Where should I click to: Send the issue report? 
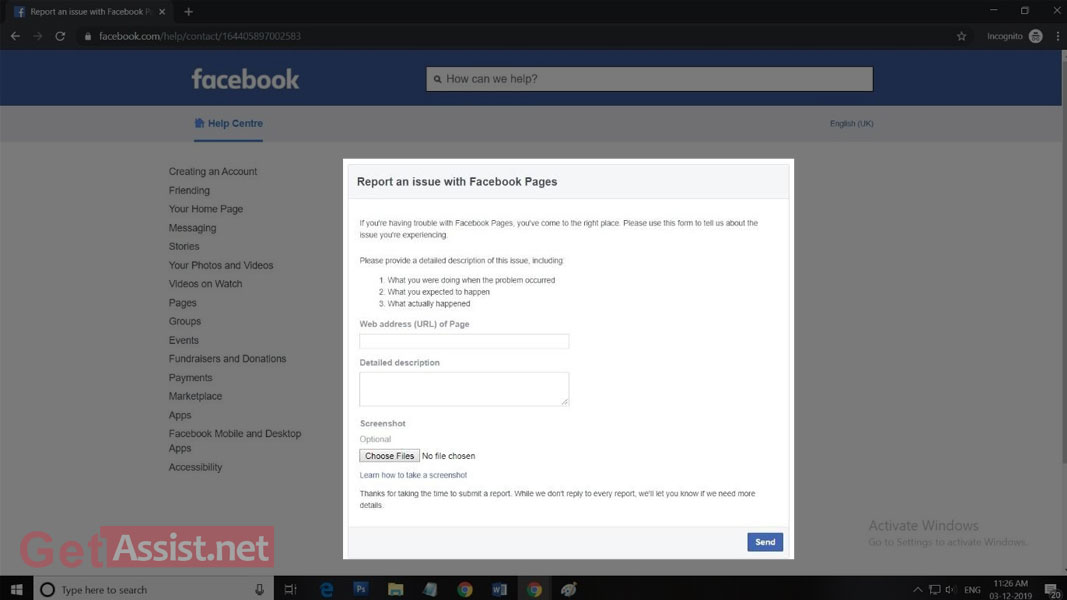pyautogui.click(x=764, y=541)
